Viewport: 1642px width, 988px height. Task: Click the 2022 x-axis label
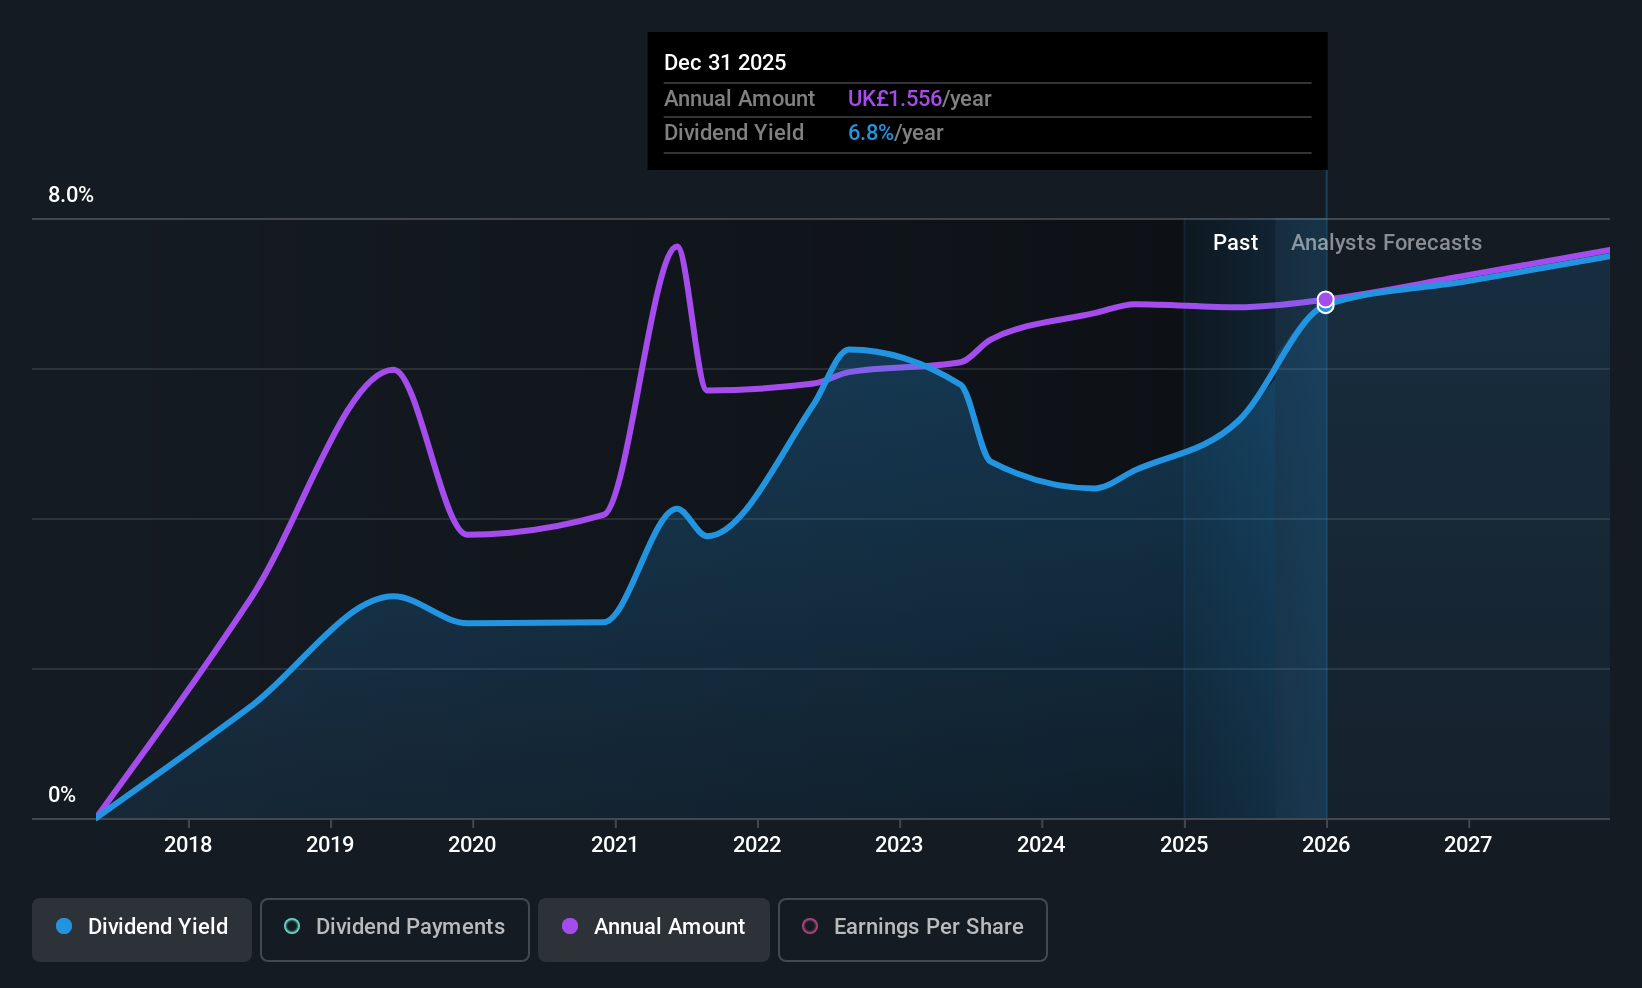point(757,844)
